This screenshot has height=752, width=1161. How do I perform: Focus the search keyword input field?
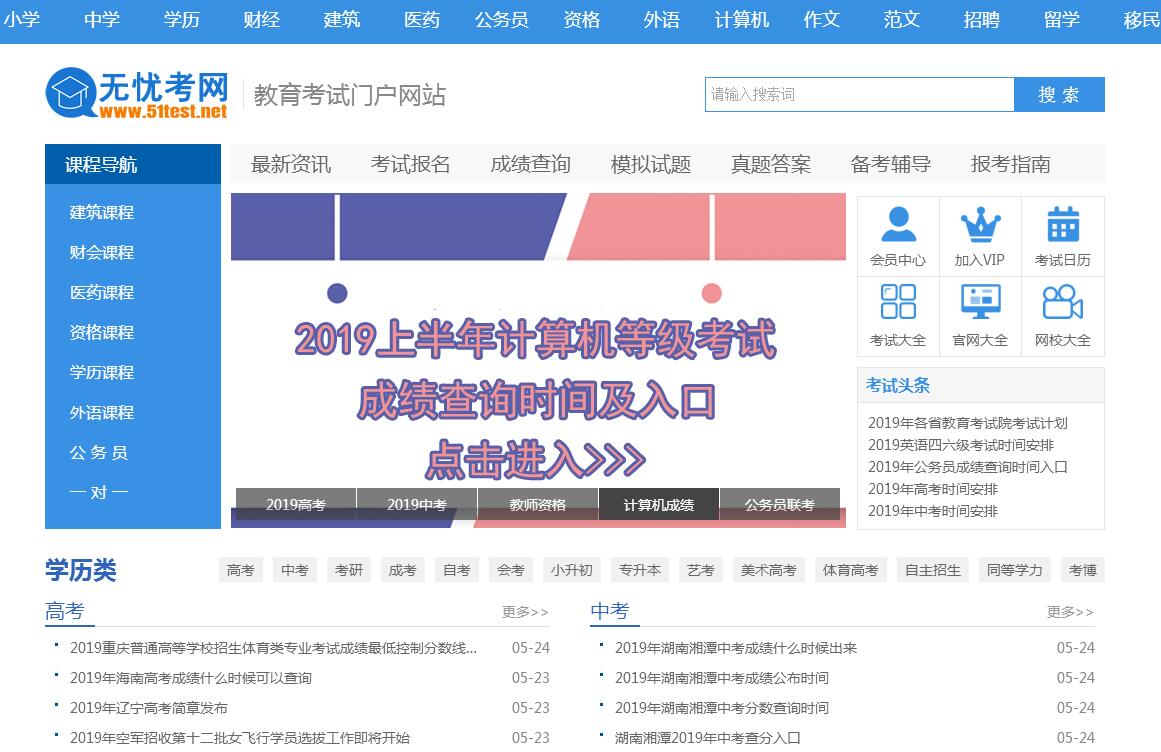[859, 95]
